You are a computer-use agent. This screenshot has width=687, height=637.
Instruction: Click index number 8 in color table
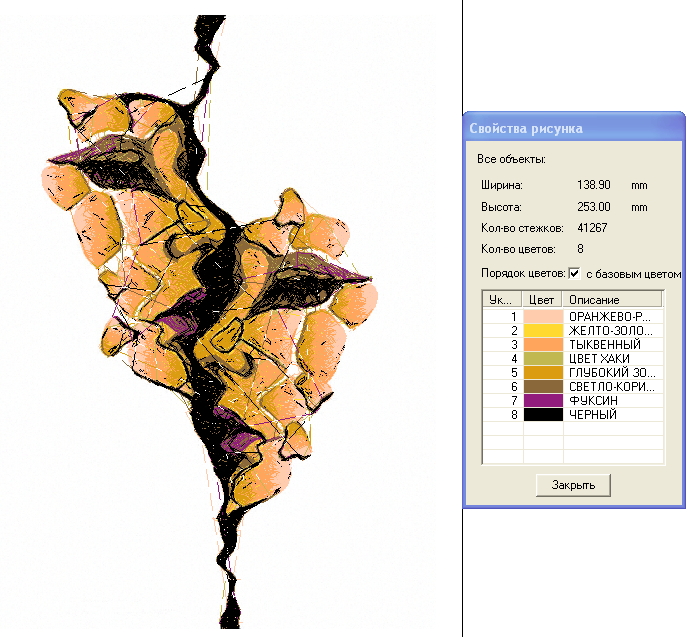tap(514, 414)
